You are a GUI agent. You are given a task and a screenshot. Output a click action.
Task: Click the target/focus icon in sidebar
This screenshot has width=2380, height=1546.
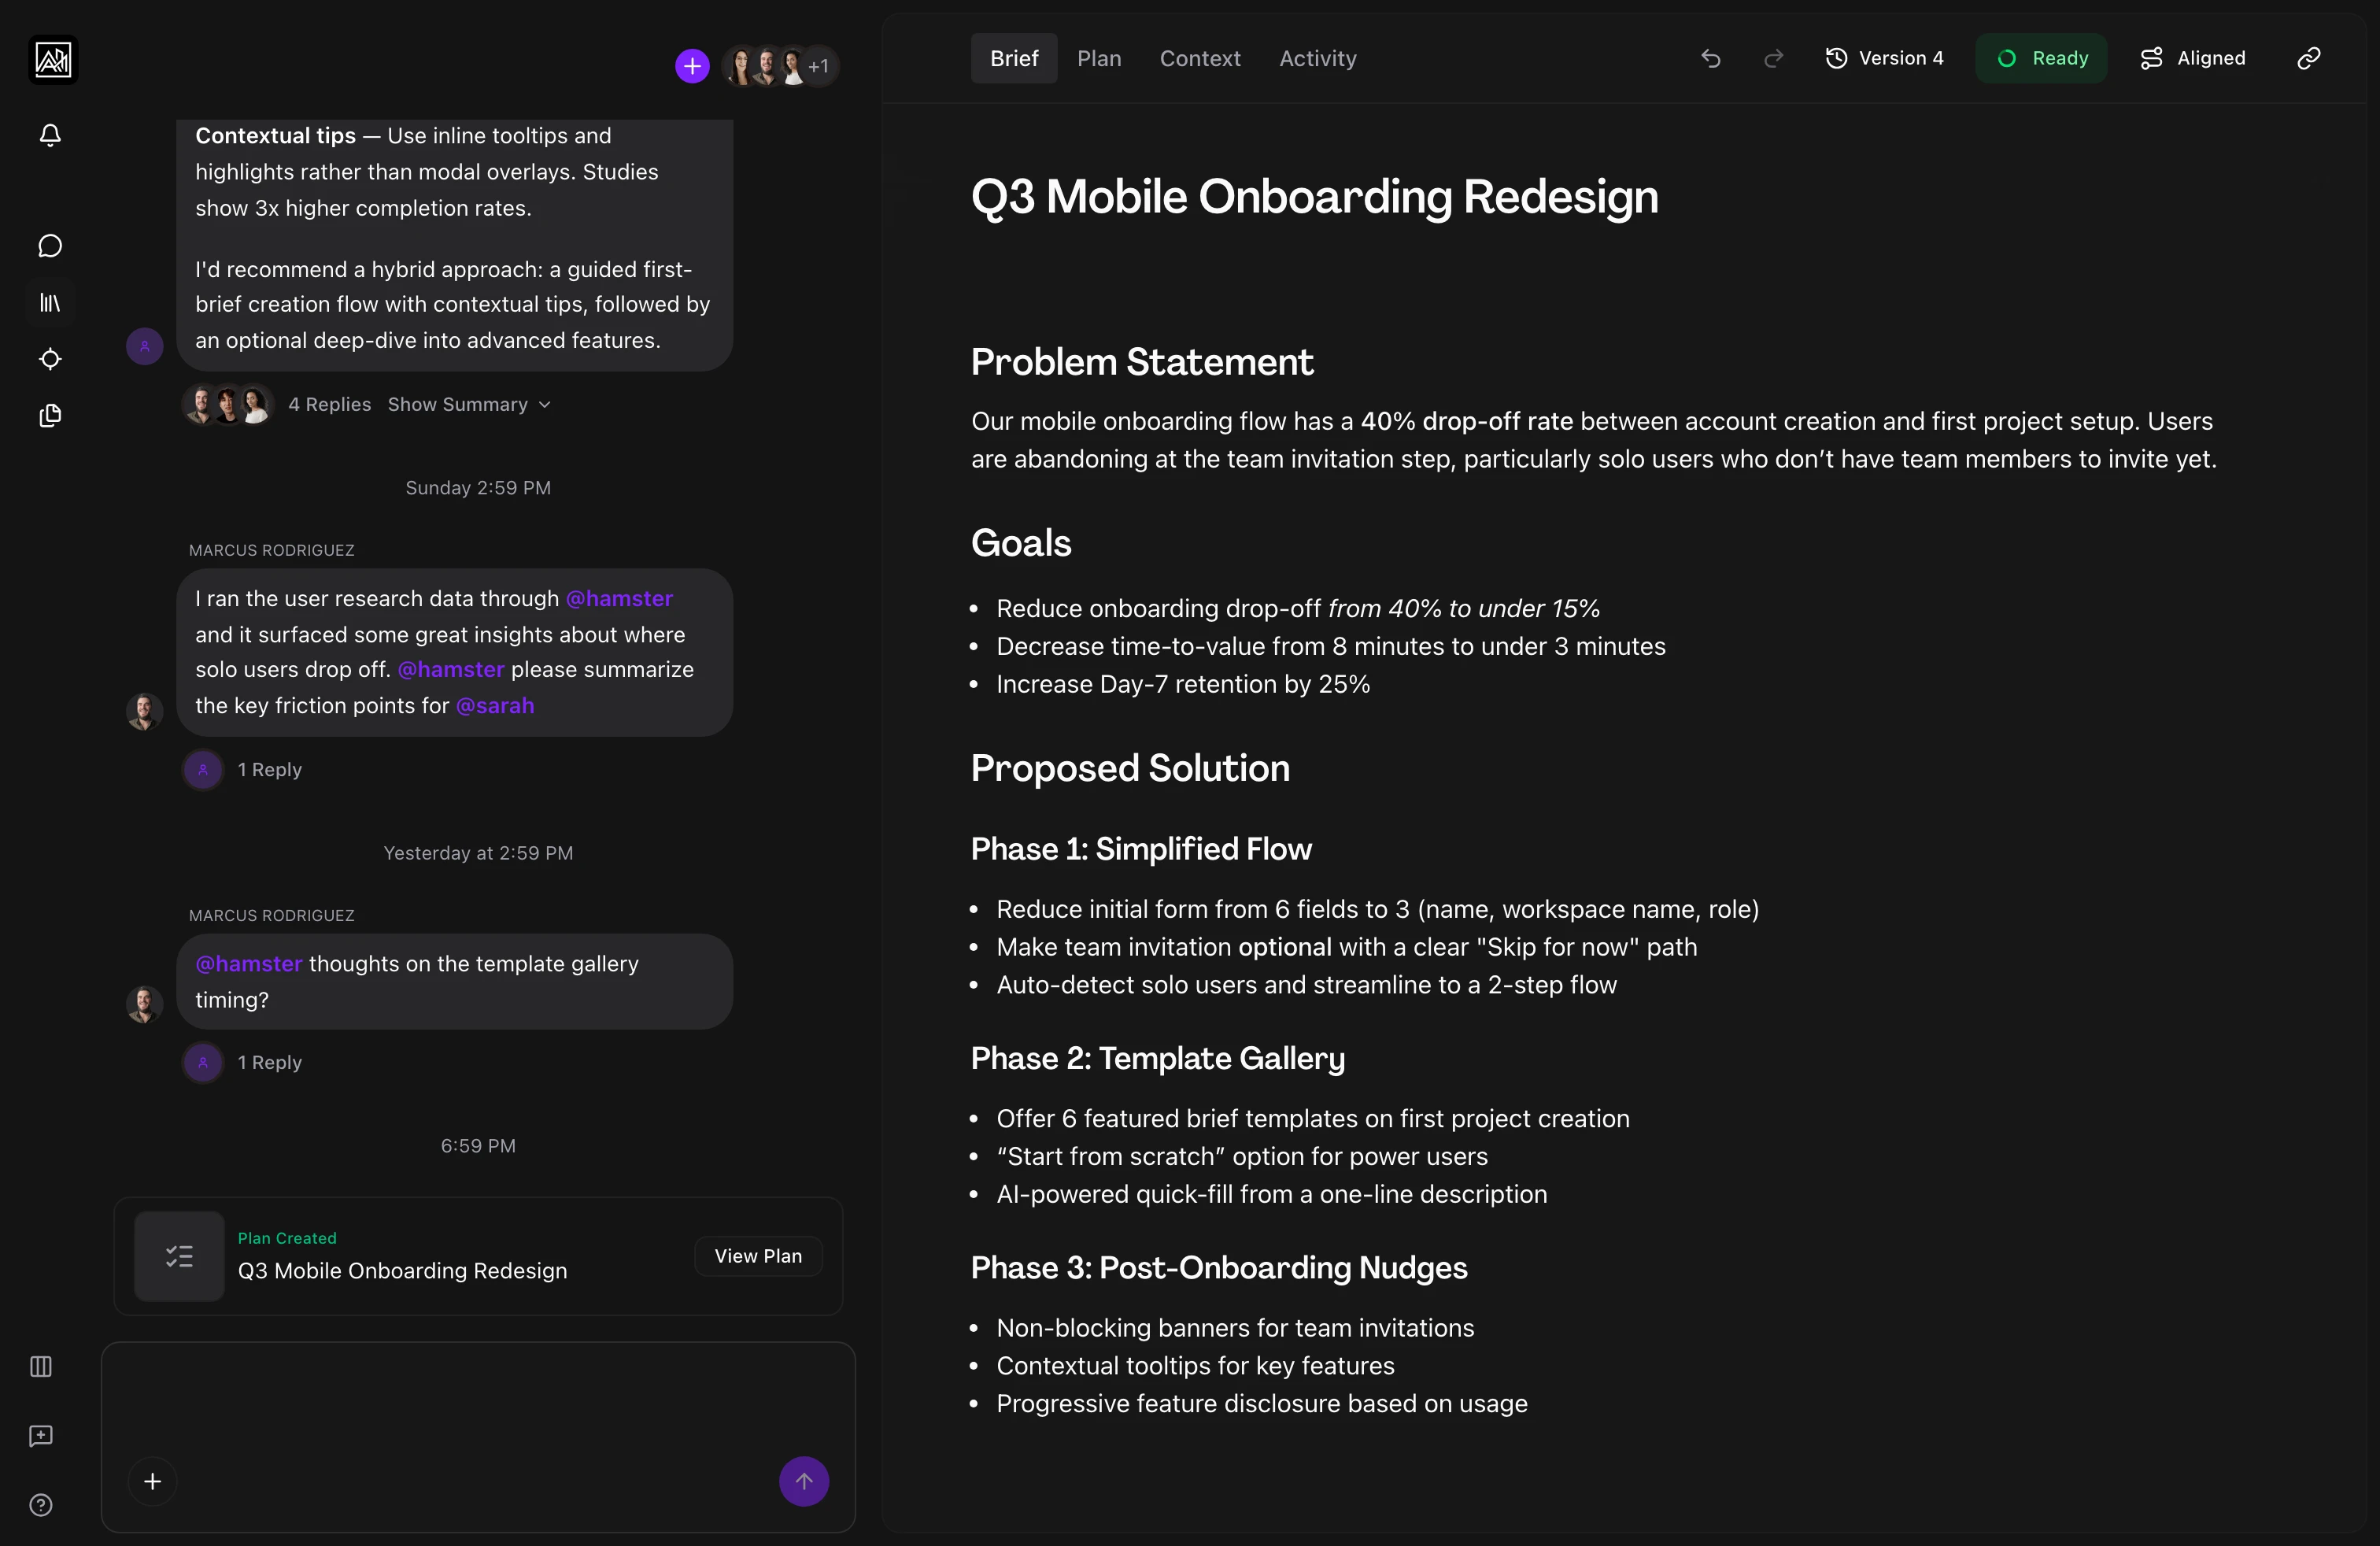[x=50, y=359]
